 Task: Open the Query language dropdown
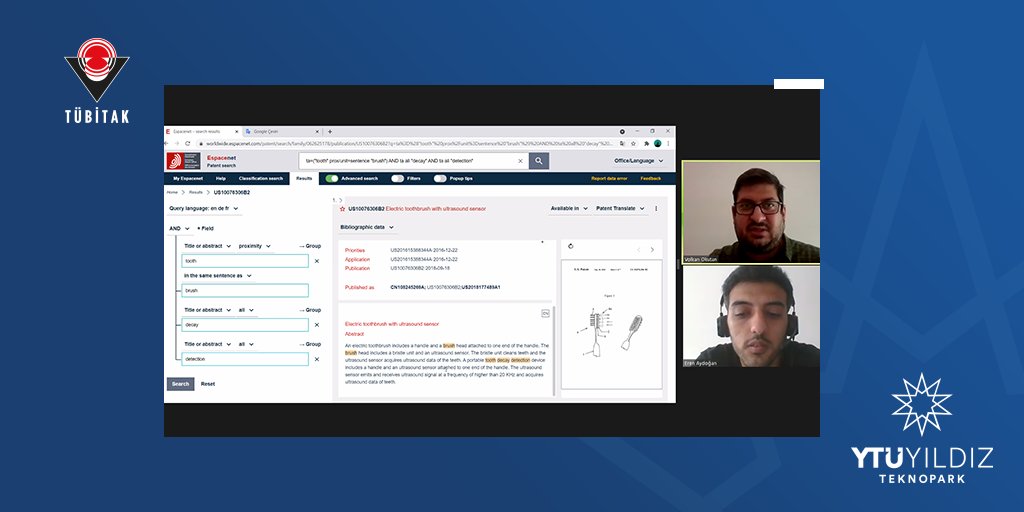pos(204,208)
